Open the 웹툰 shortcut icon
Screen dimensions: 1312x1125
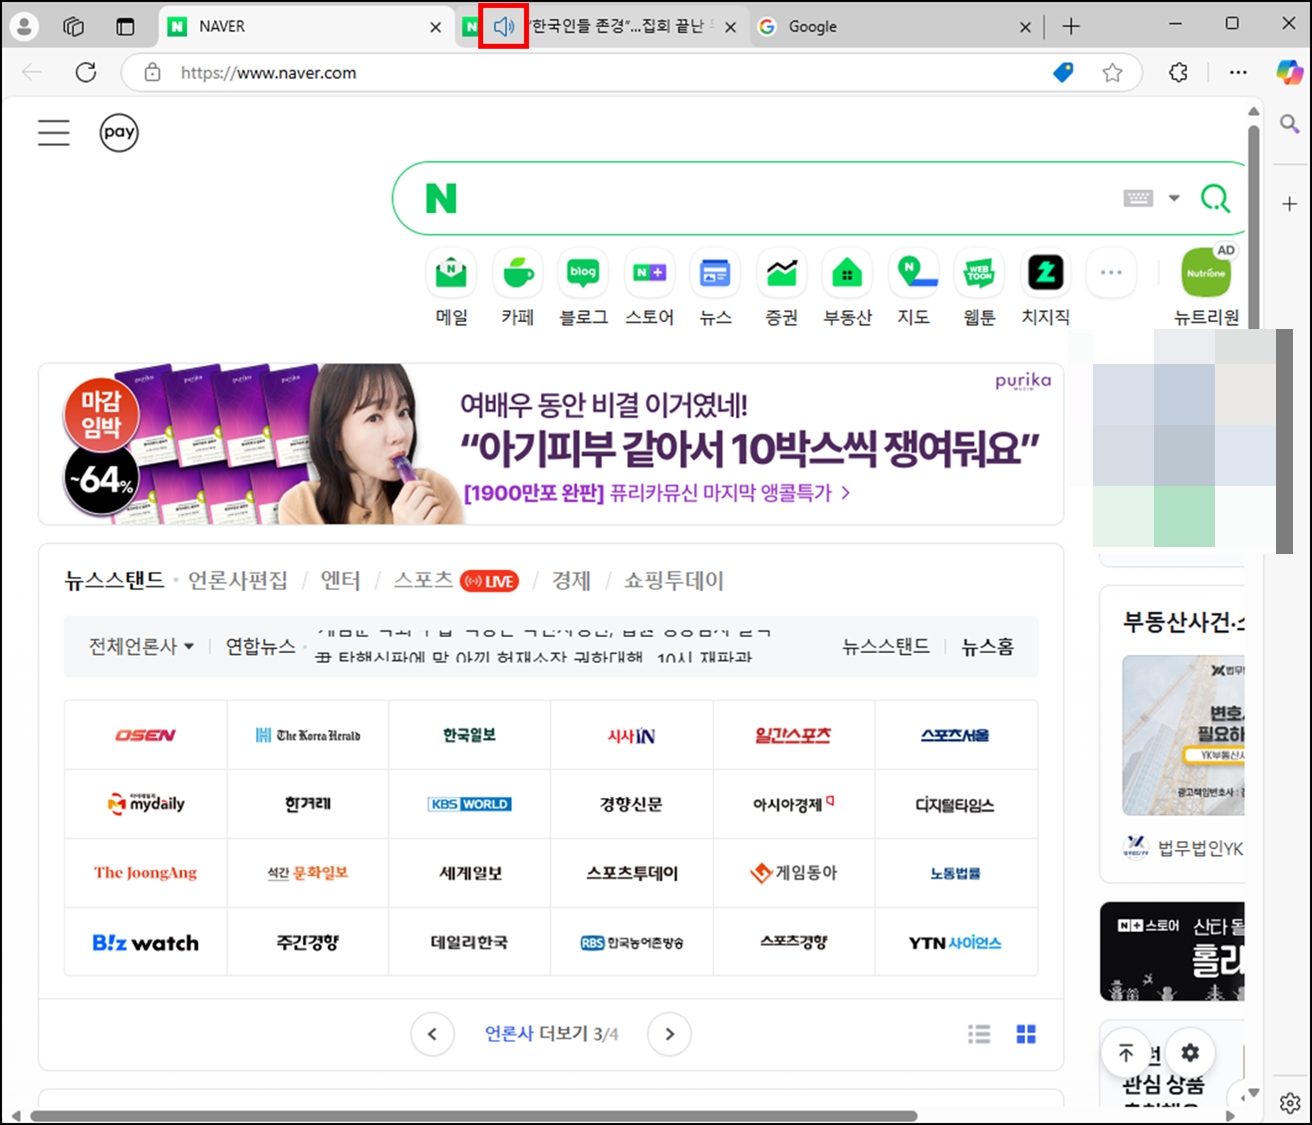pos(979,272)
